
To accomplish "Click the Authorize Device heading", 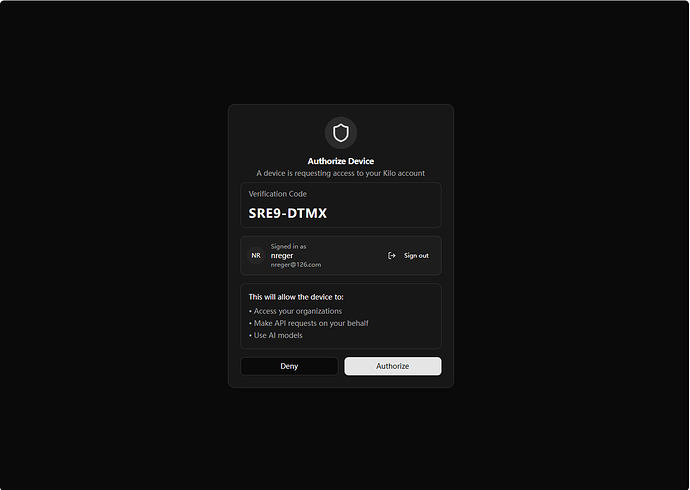I will [341, 161].
